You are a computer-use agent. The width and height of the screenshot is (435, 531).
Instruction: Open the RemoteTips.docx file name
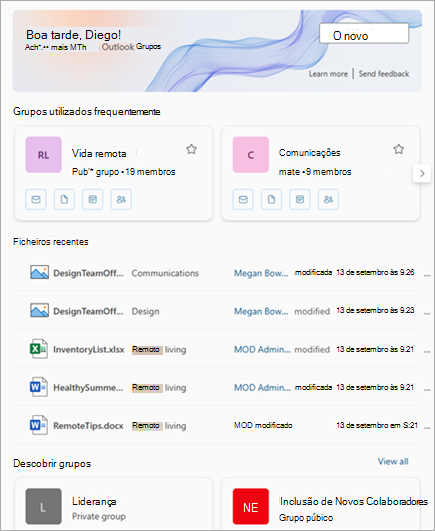(x=88, y=426)
